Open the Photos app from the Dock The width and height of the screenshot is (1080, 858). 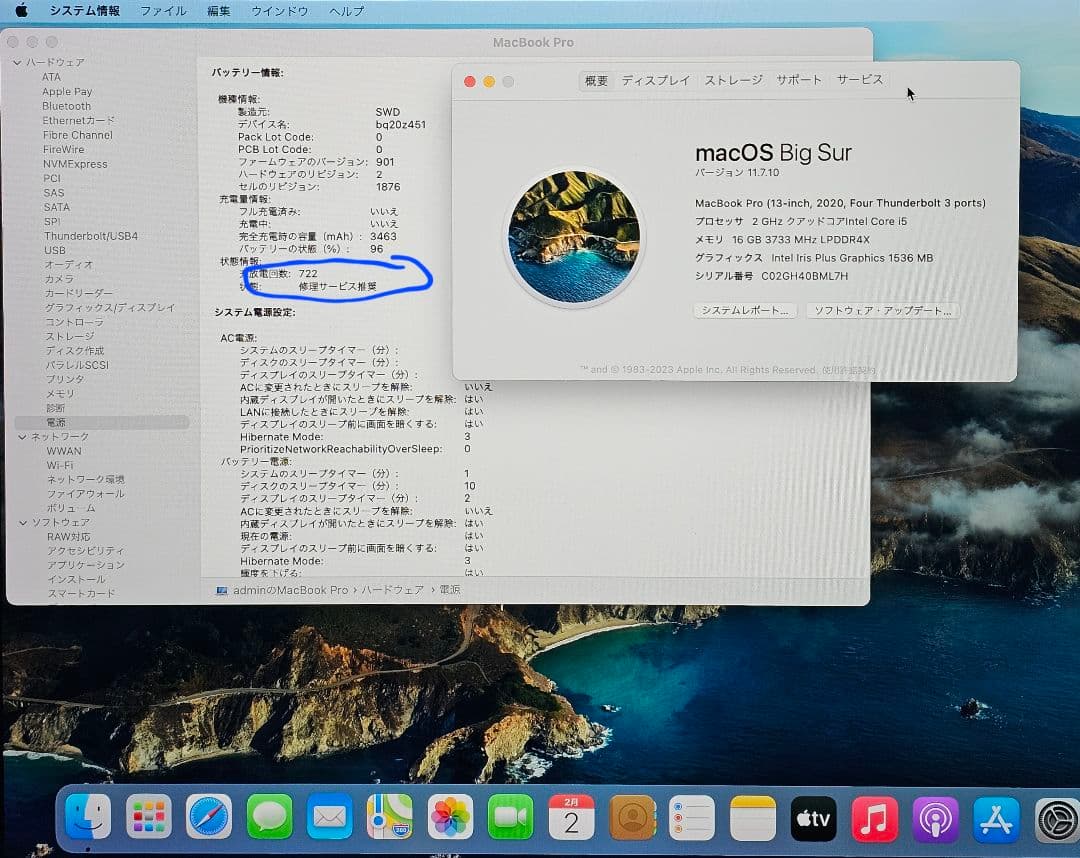pos(450,817)
